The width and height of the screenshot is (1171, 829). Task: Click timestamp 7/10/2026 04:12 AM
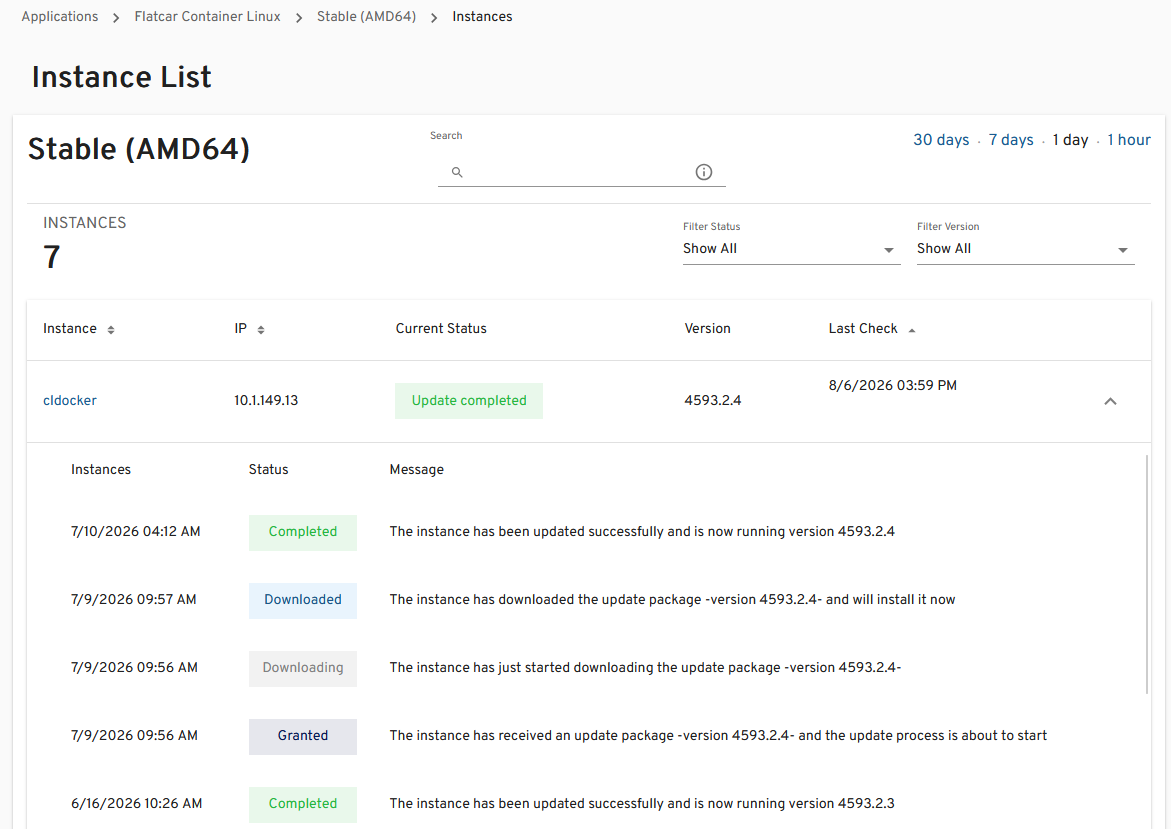[135, 532]
